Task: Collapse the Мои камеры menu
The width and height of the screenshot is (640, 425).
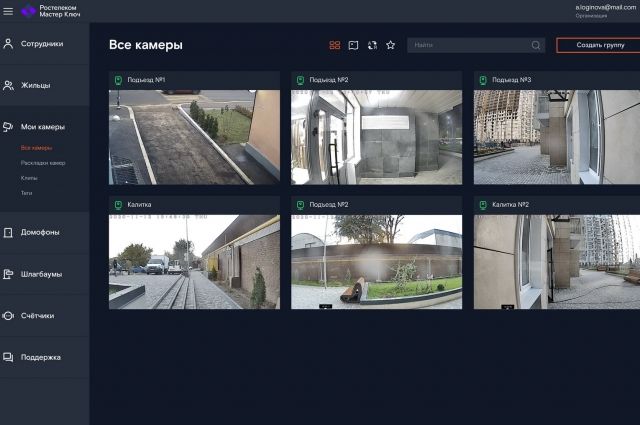Action: point(44,127)
